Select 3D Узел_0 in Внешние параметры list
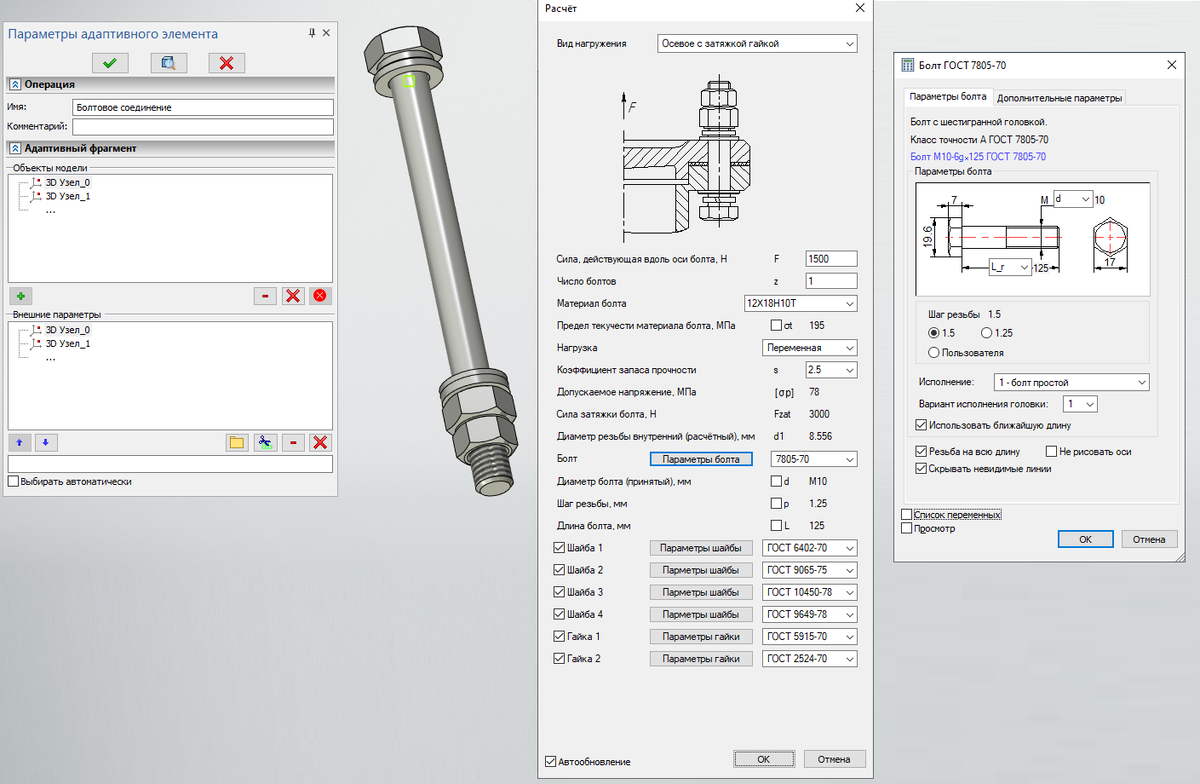The width and height of the screenshot is (1200, 784). pos(68,330)
